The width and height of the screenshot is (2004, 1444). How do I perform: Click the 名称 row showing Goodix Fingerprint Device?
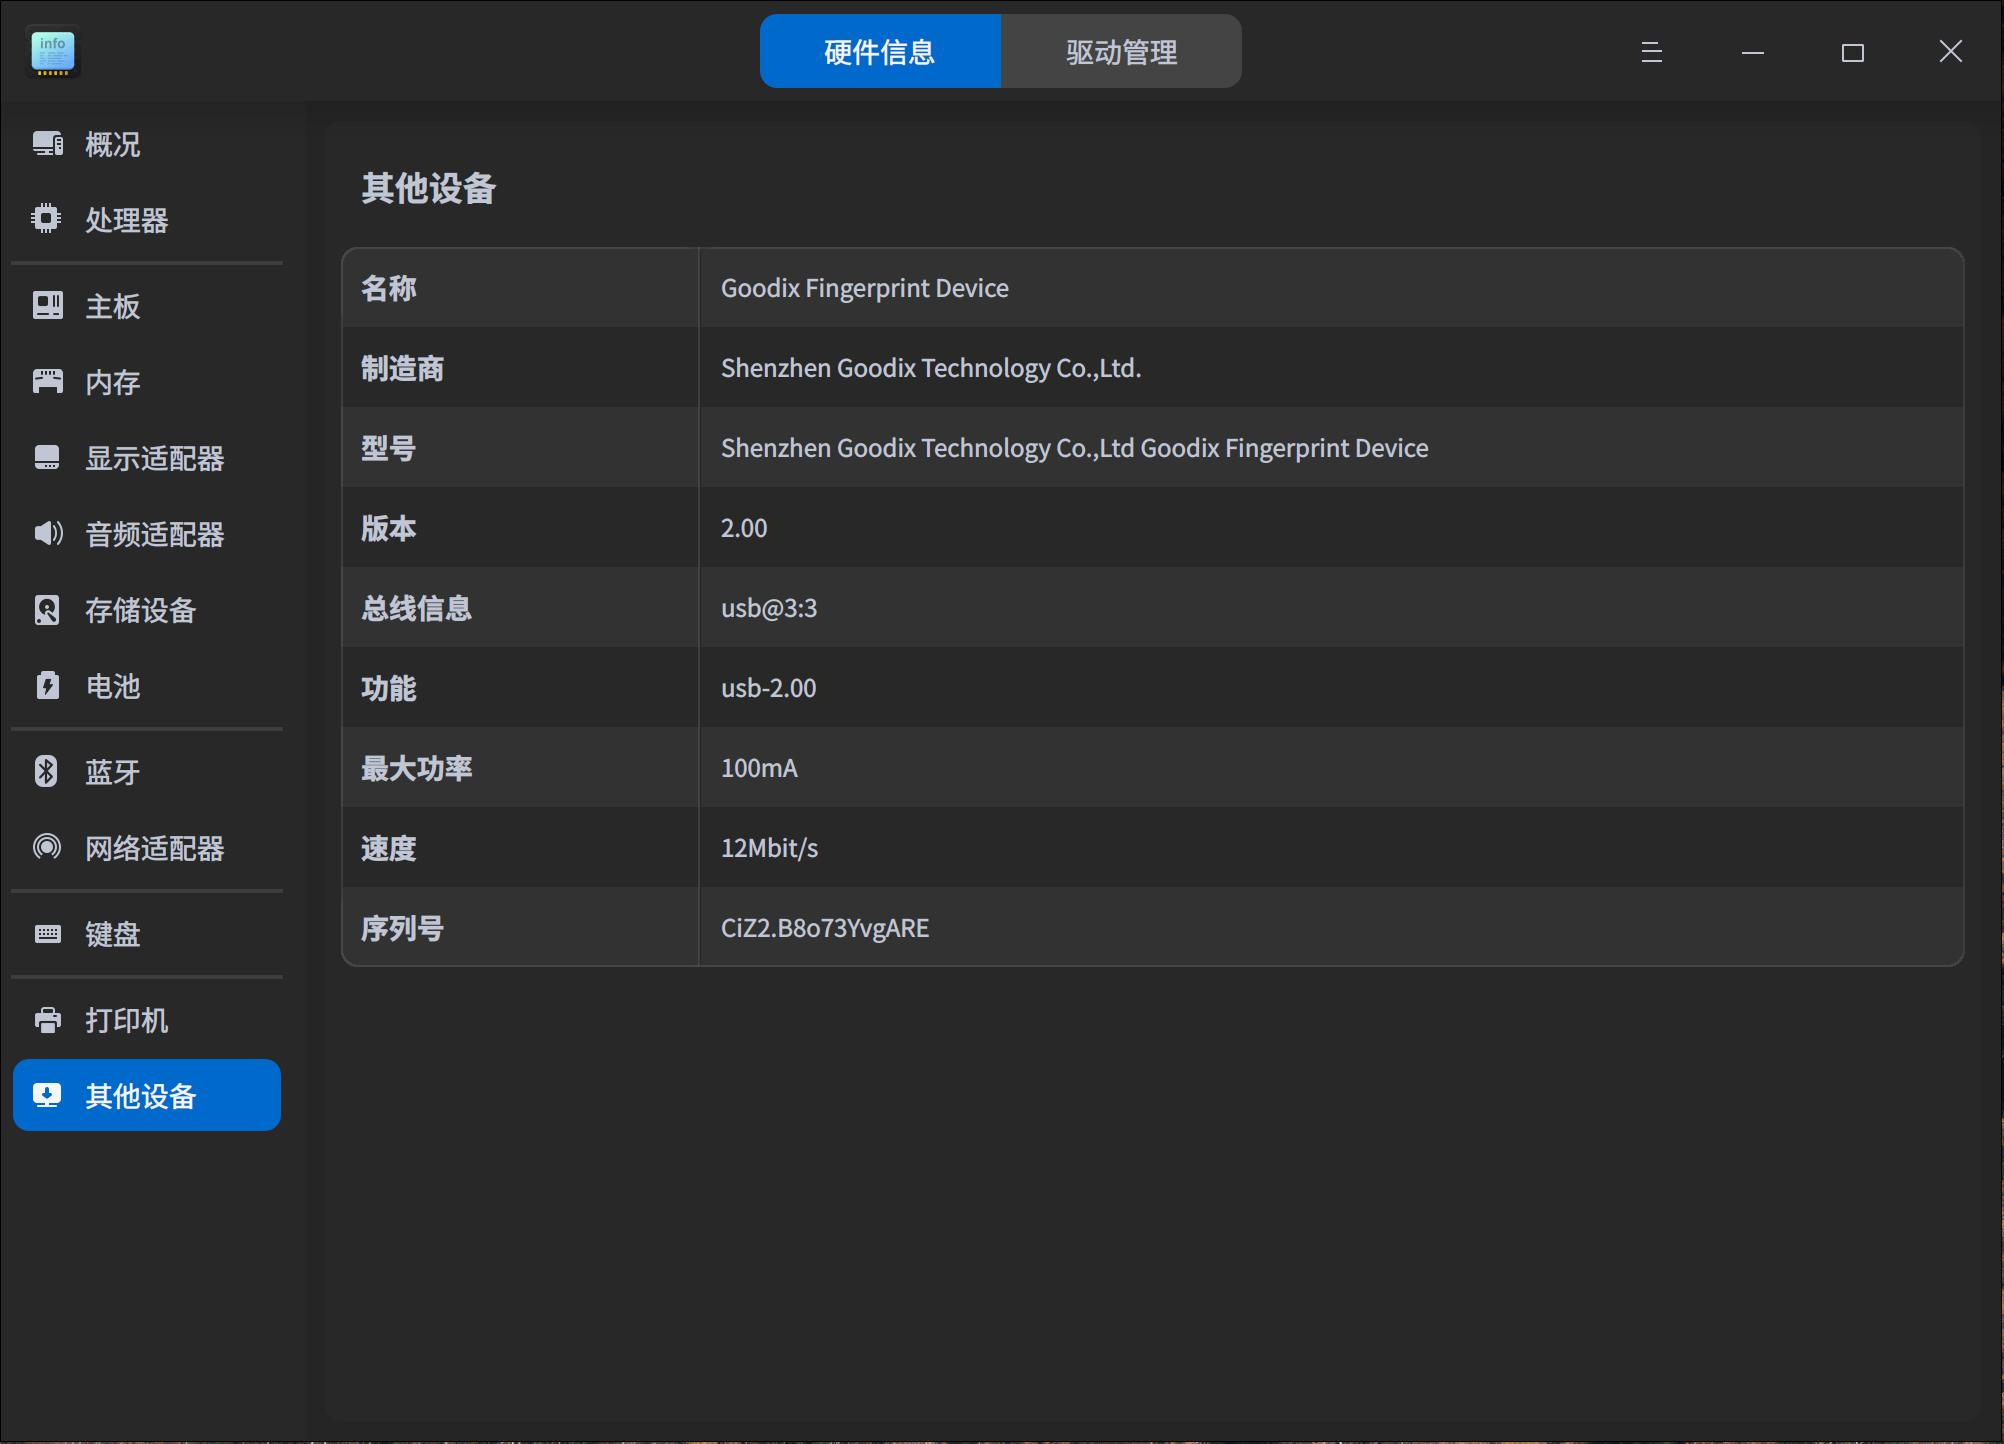(x=864, y=288)
